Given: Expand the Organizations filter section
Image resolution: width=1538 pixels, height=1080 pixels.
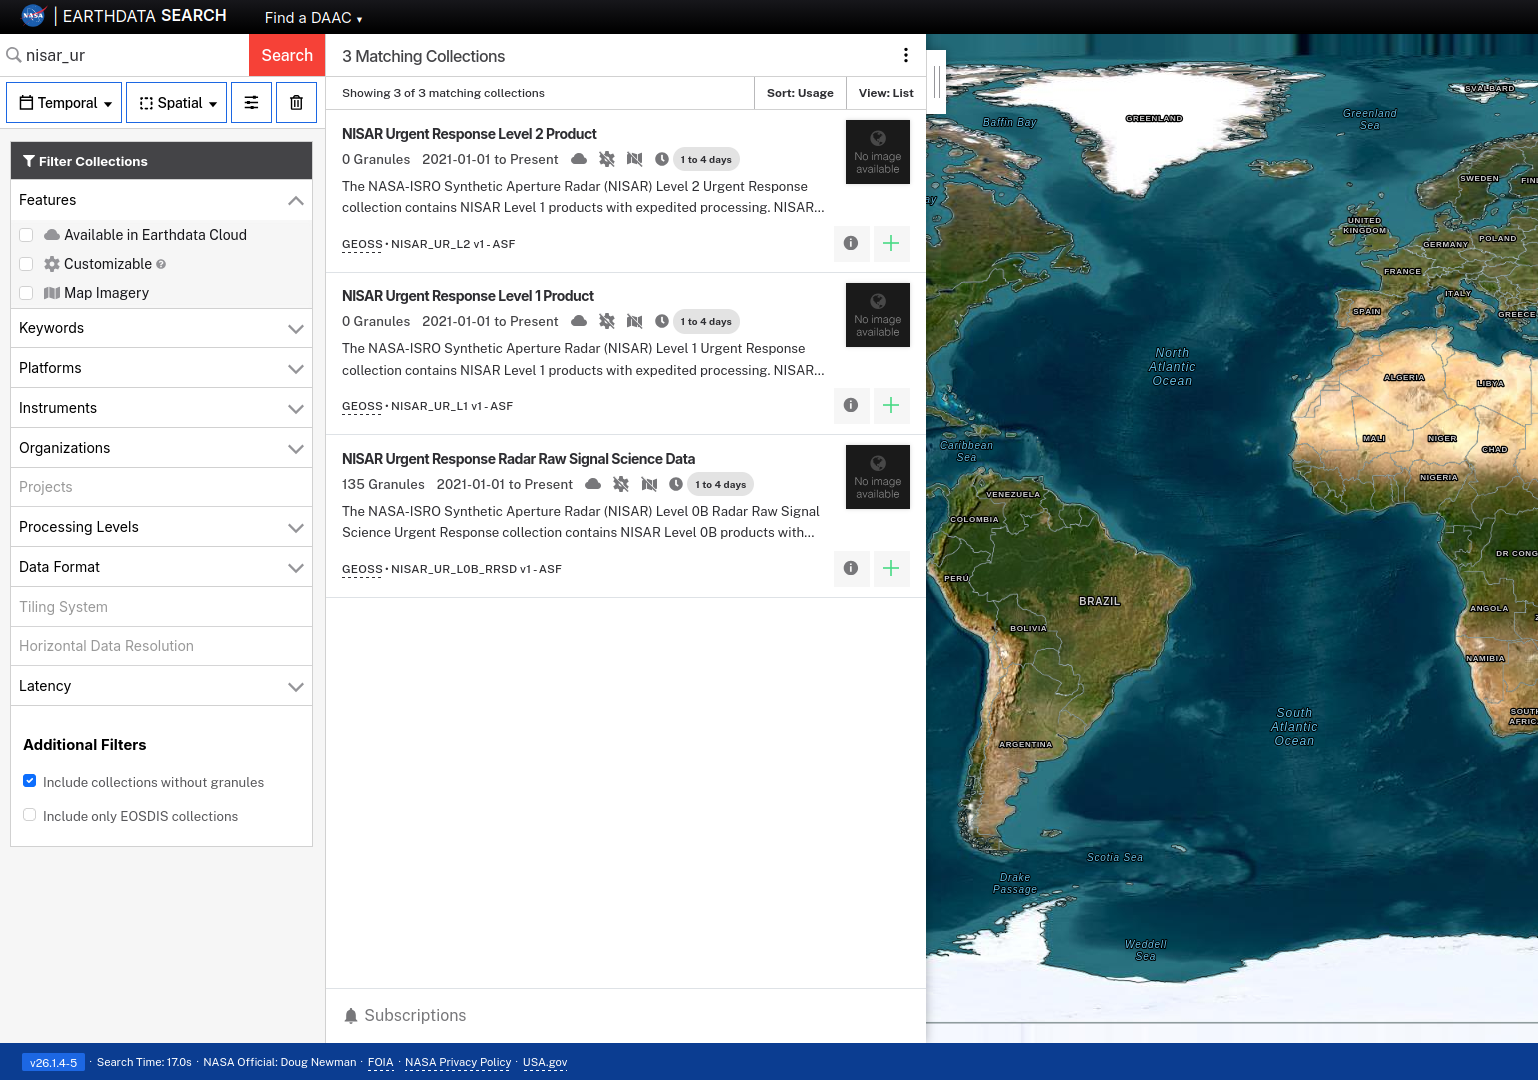Looking at the screenshot, I should point(161,448).
